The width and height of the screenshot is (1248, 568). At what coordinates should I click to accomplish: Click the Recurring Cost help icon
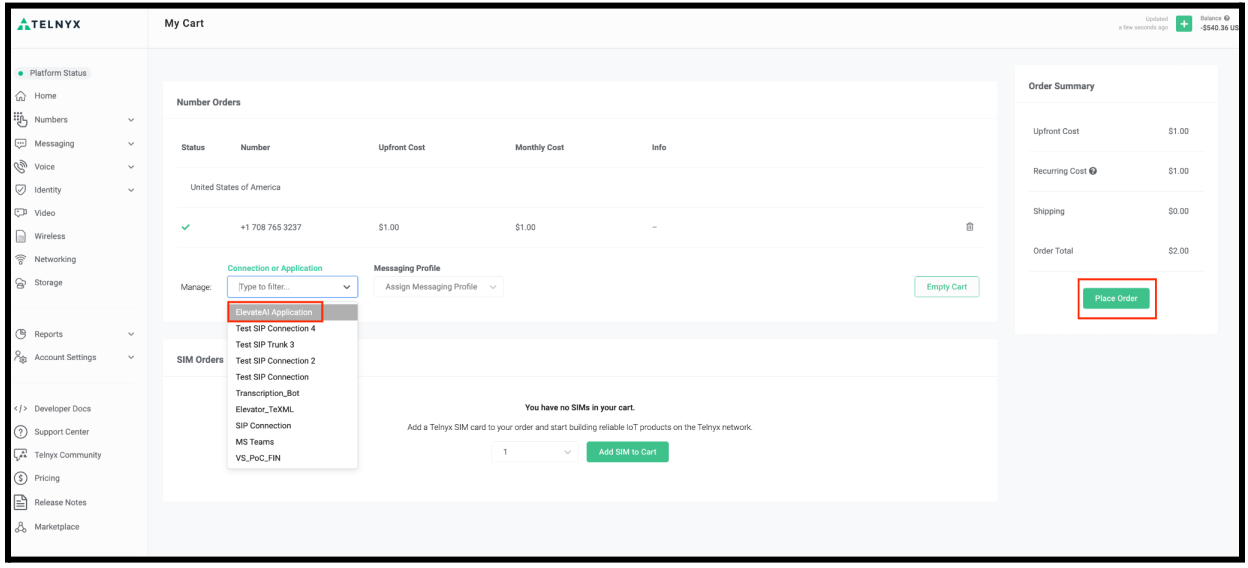pyautogui.click(x=1094, y=171)
